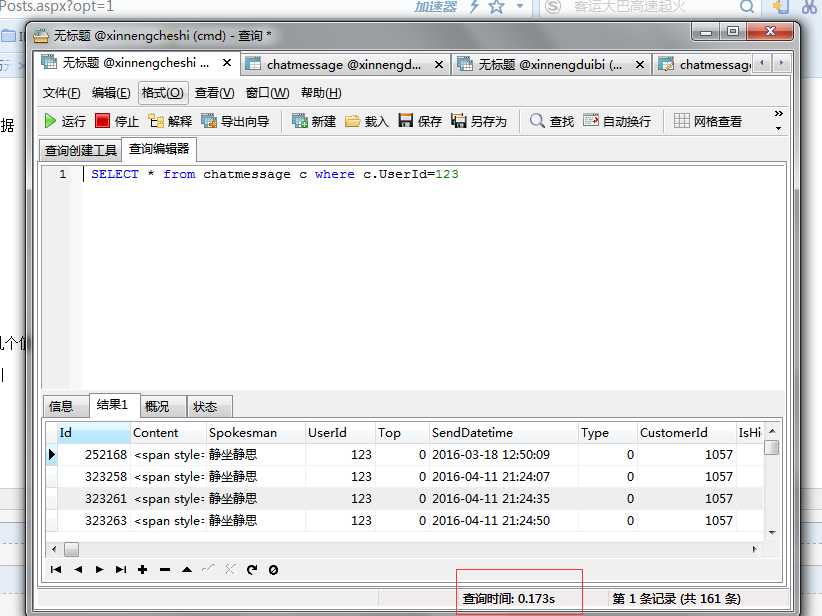Select 查询编辑器 tab

click(x=159, y=149)
